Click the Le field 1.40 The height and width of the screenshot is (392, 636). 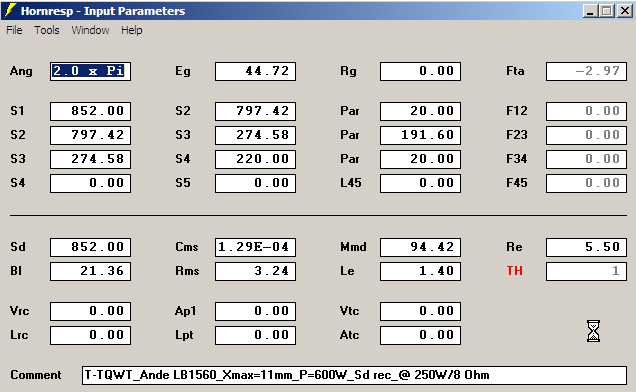coord(420,271)
